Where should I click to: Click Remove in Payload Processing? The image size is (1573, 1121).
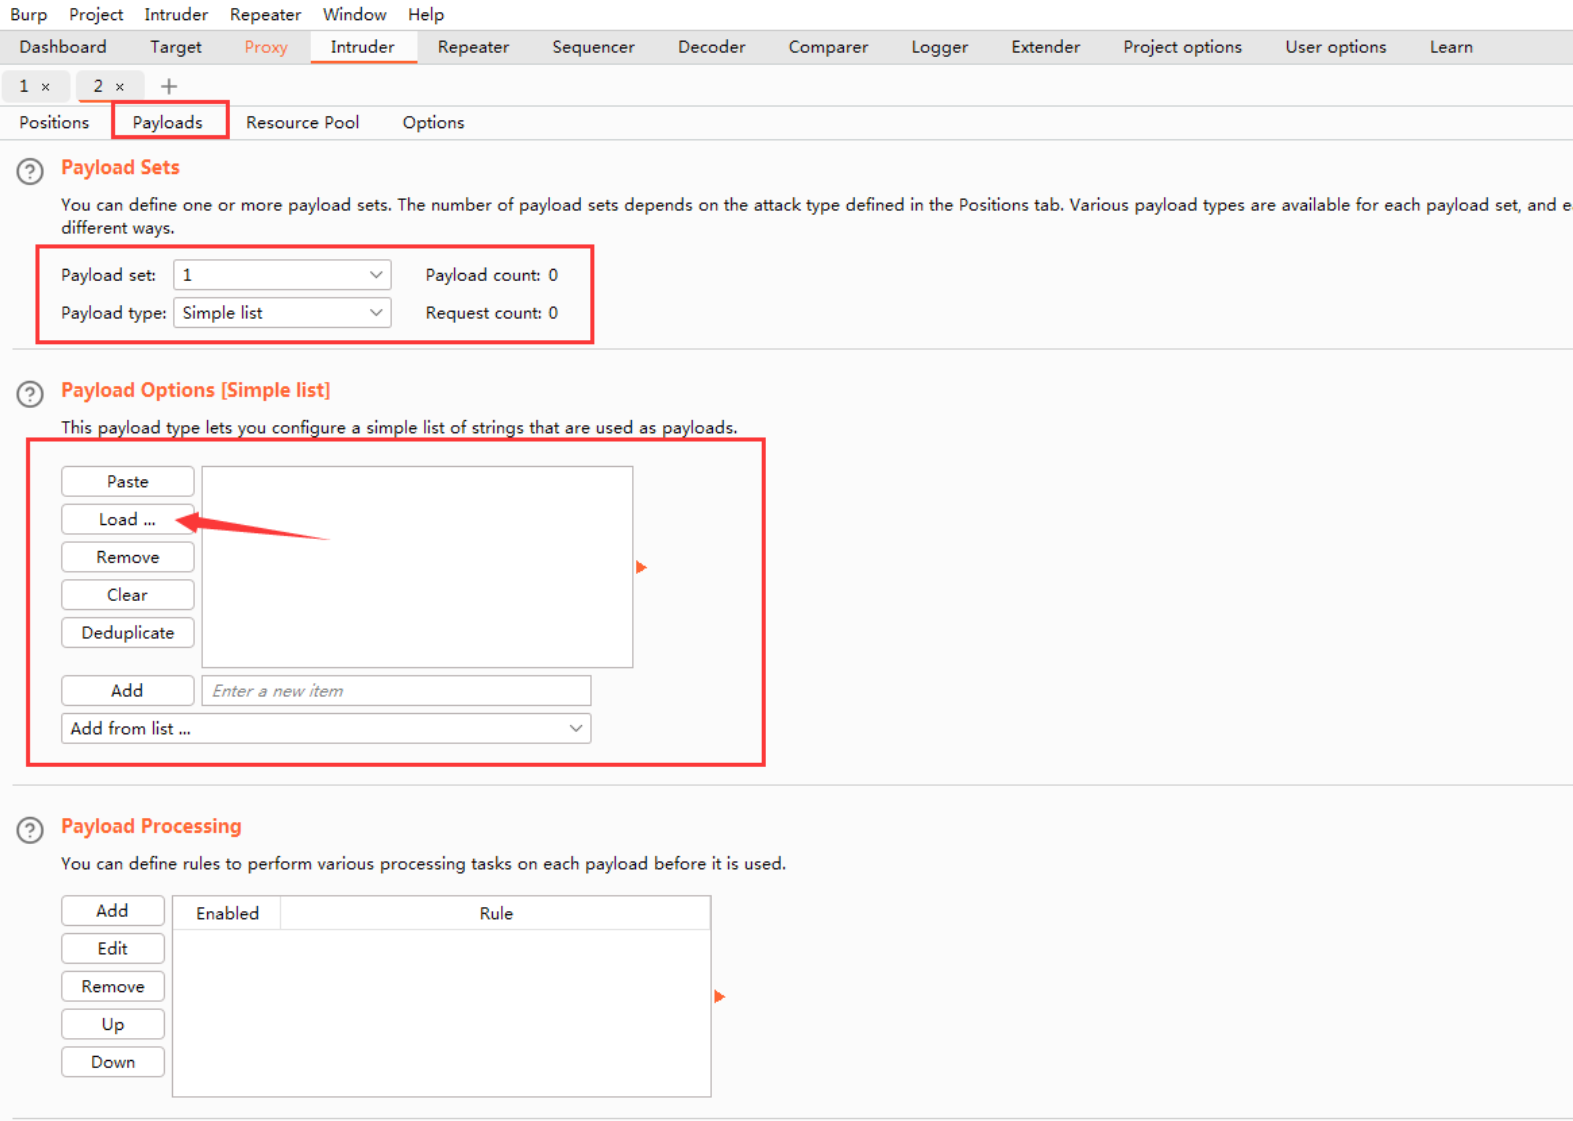coord(113,986)
